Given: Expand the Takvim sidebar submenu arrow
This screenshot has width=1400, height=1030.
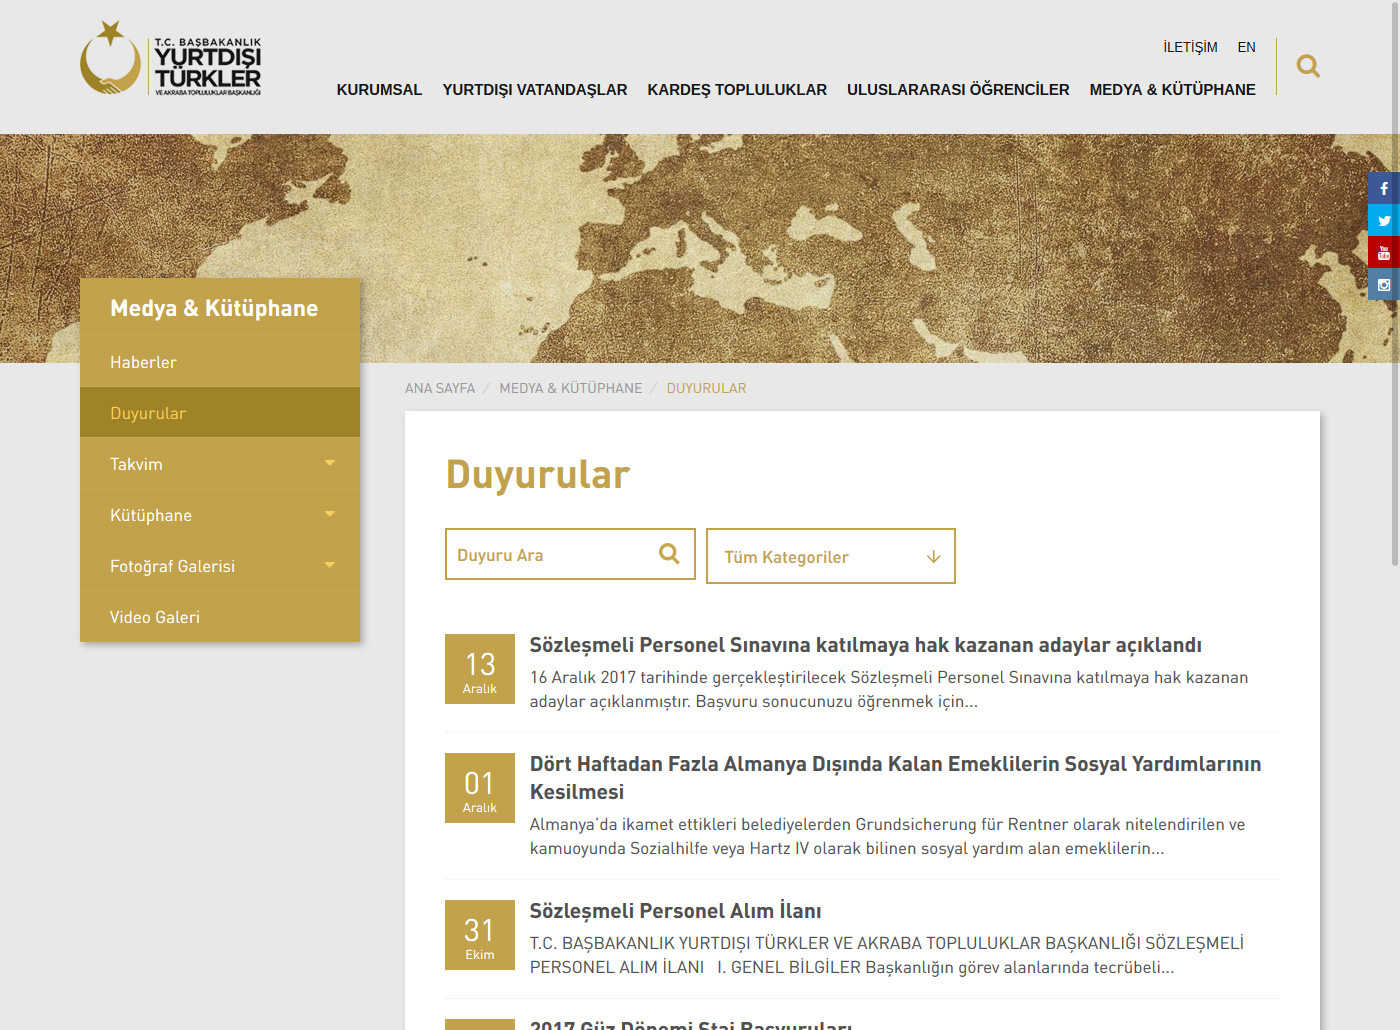Looking at the screenshot, I should pos(330,463).
